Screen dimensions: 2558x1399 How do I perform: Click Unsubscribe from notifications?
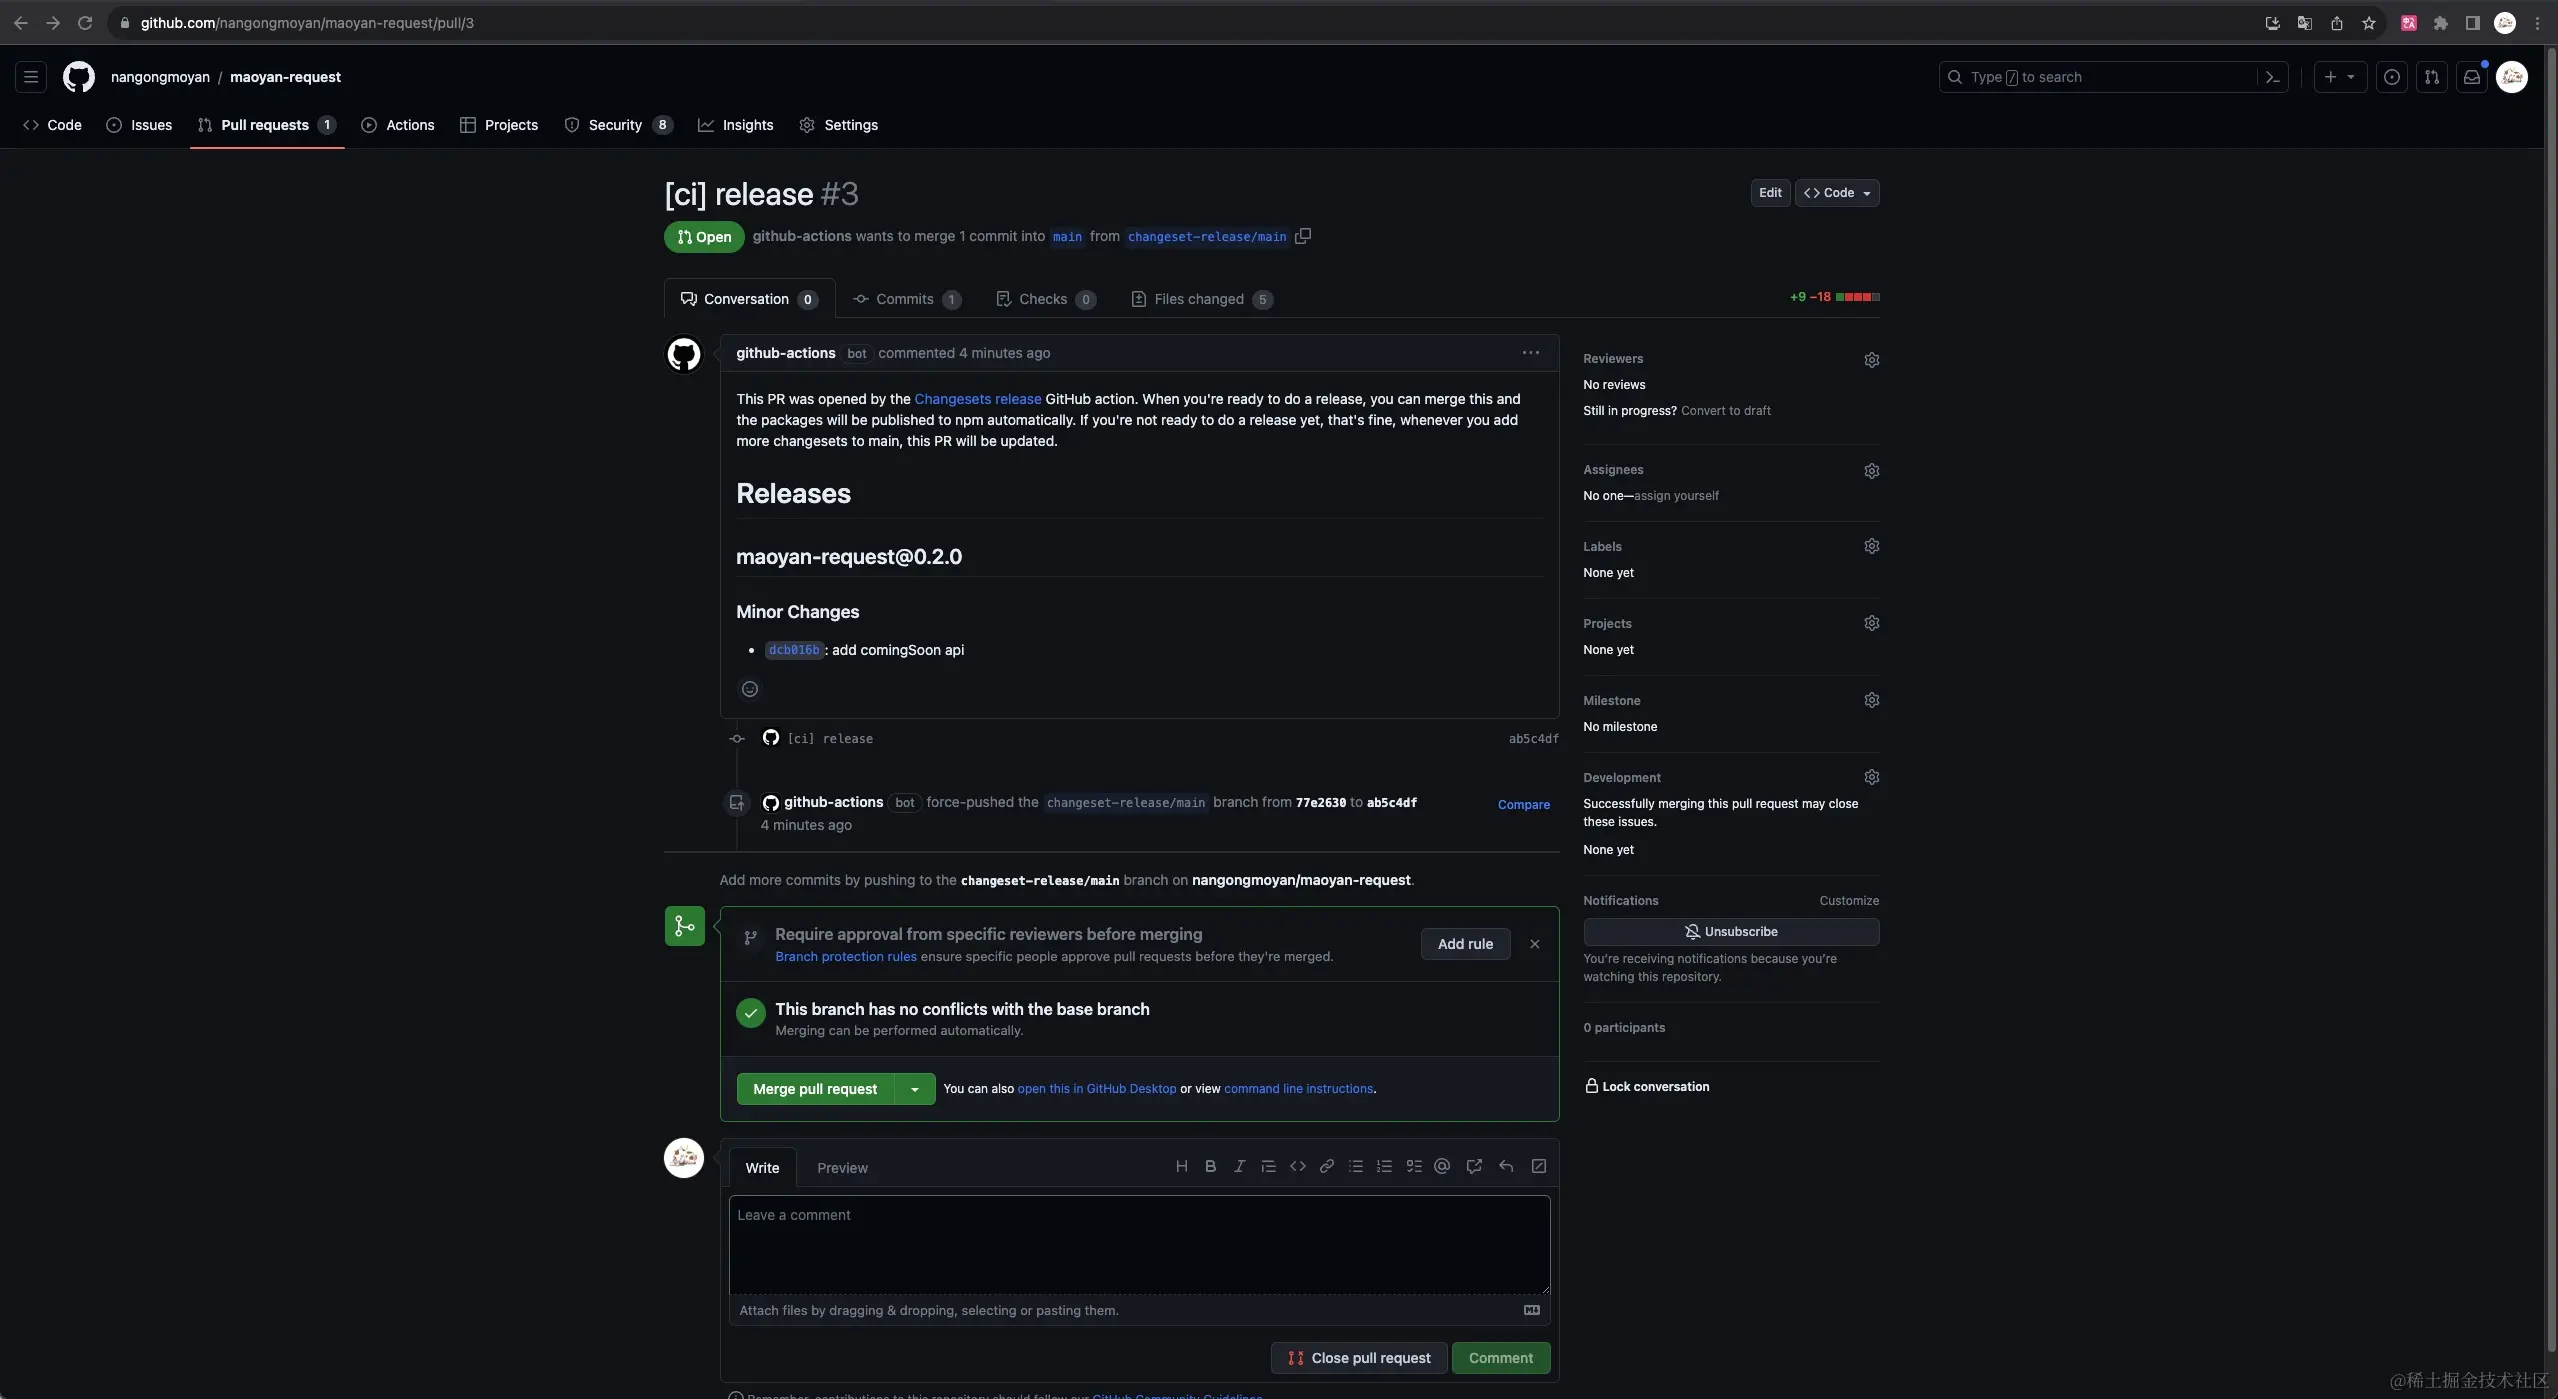tap(1730, 932)
